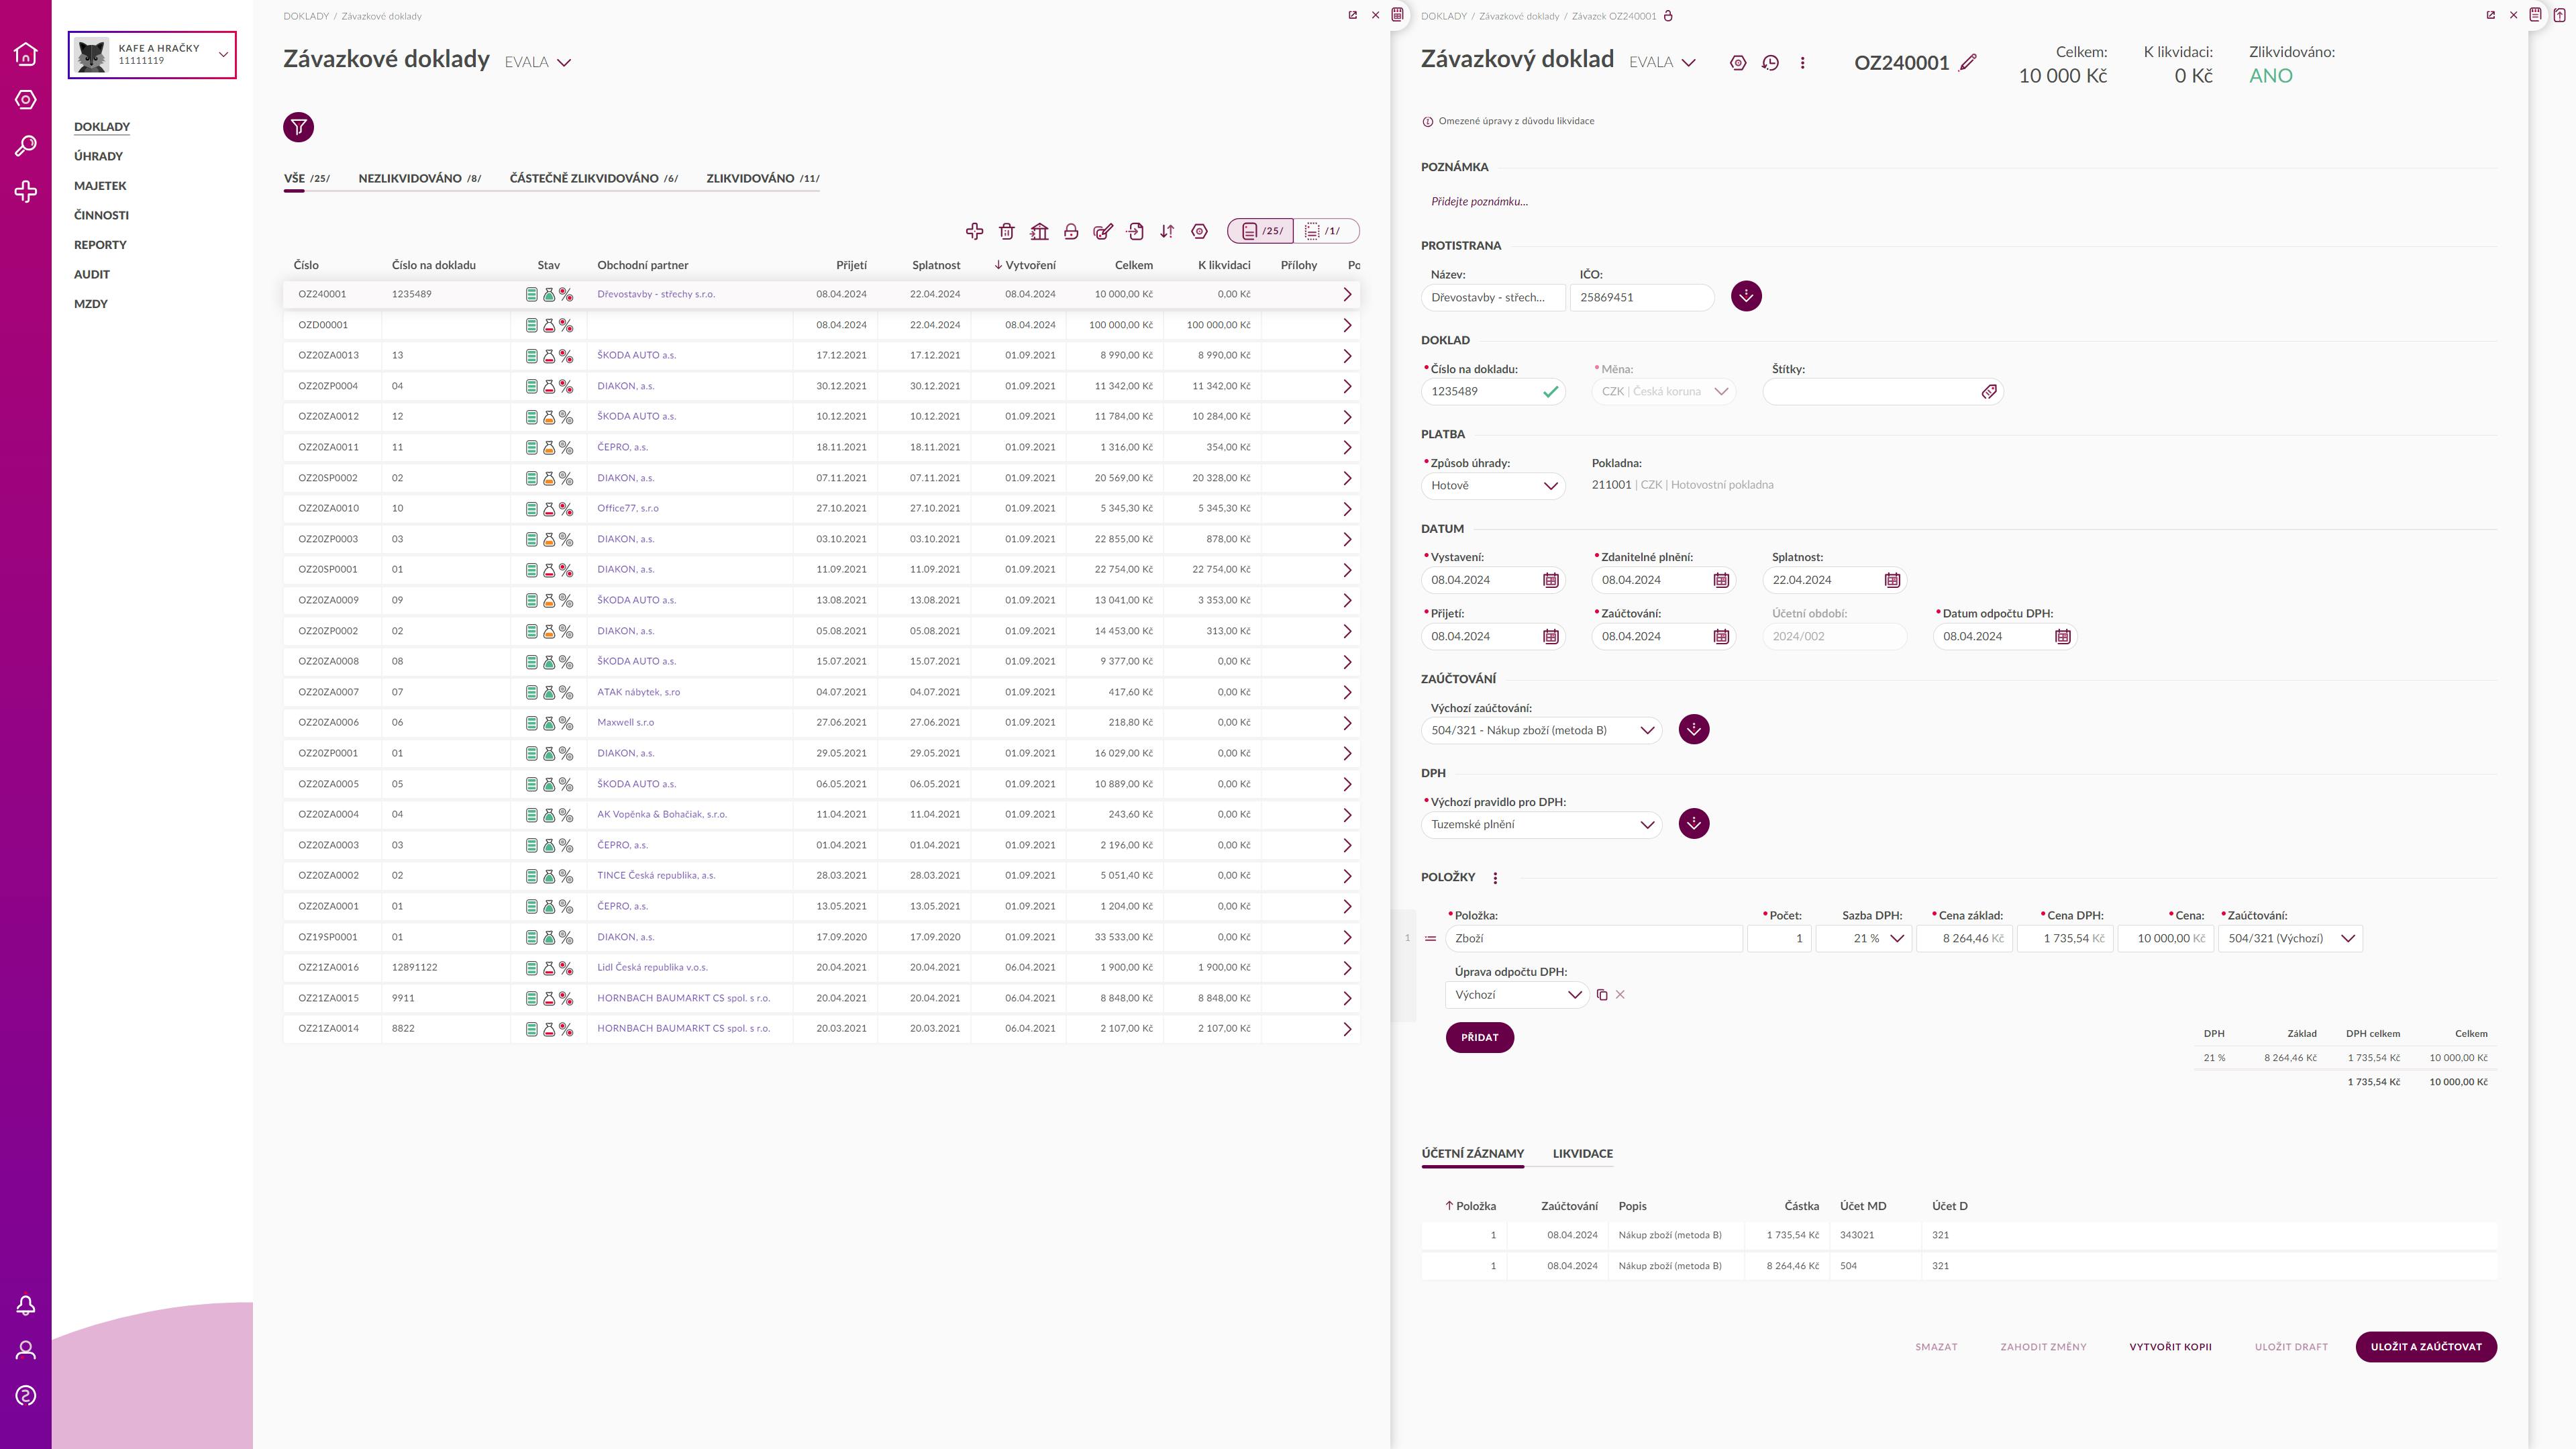The height and width of the screenshot is (1449, 2576).
Task: Open the home icon in the left sidebar
Action: tap(26, 54)
